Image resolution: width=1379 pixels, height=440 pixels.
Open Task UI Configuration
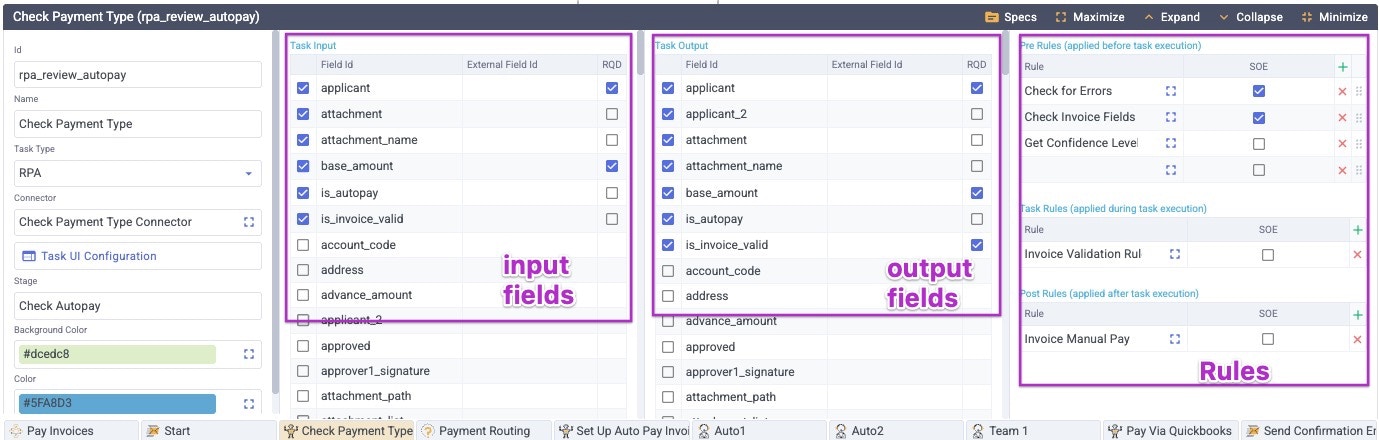pos(137,256)
